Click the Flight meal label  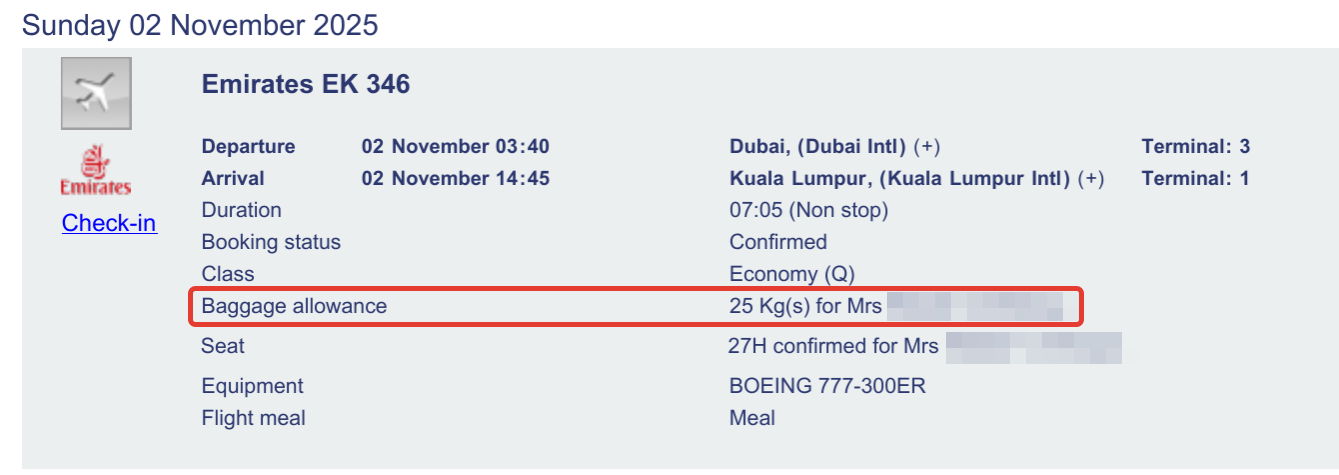[x=253, y=418]
